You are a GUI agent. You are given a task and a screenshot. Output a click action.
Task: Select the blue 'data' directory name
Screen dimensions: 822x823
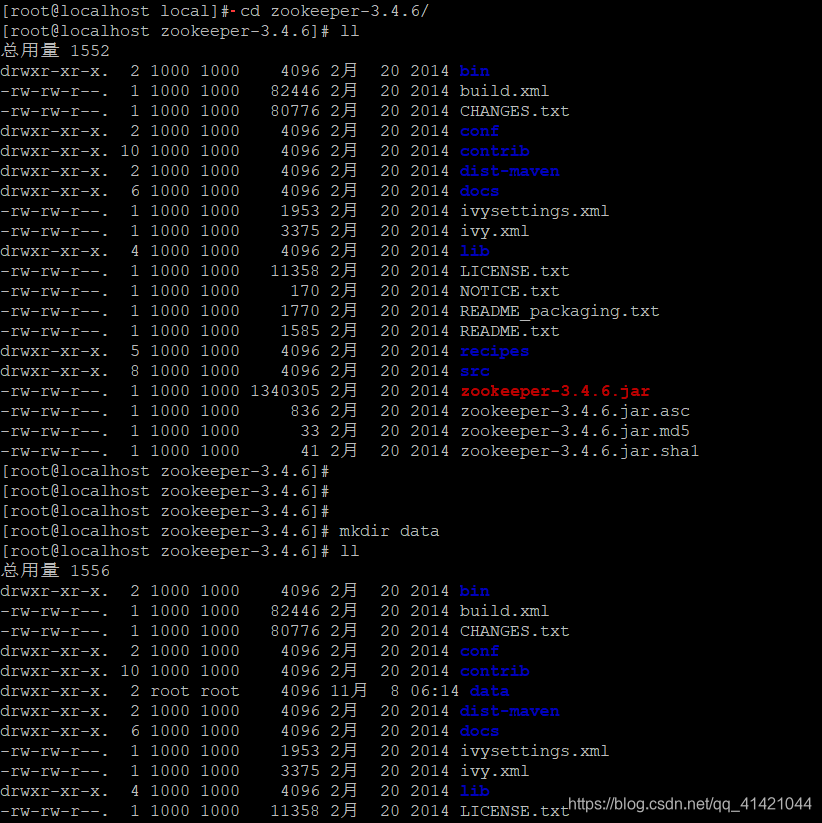coord(489,691)
